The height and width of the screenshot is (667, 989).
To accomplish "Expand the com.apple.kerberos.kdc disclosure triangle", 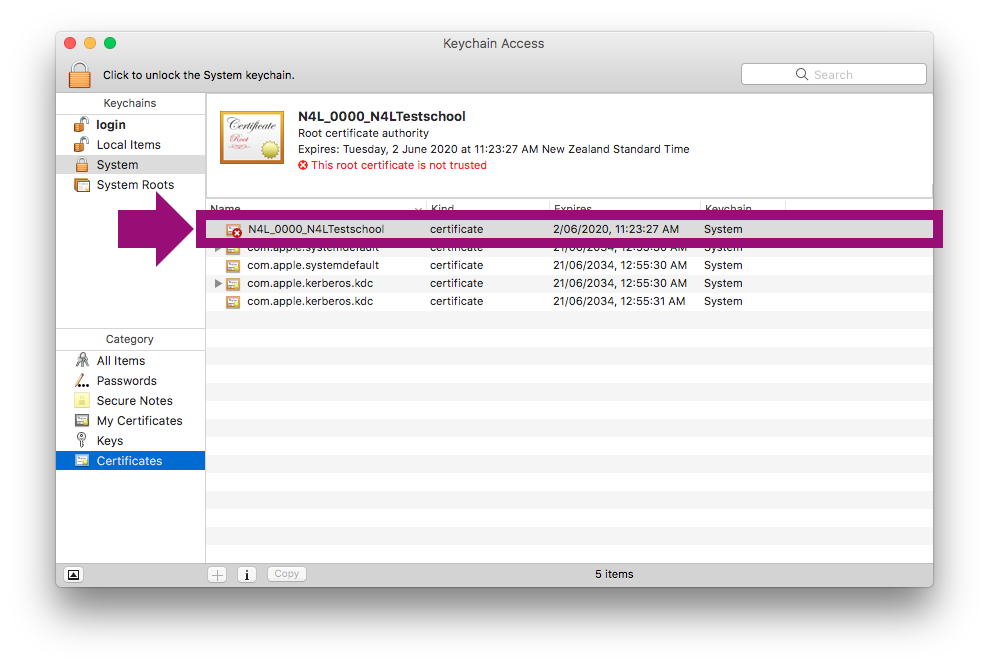I will 219,284.
